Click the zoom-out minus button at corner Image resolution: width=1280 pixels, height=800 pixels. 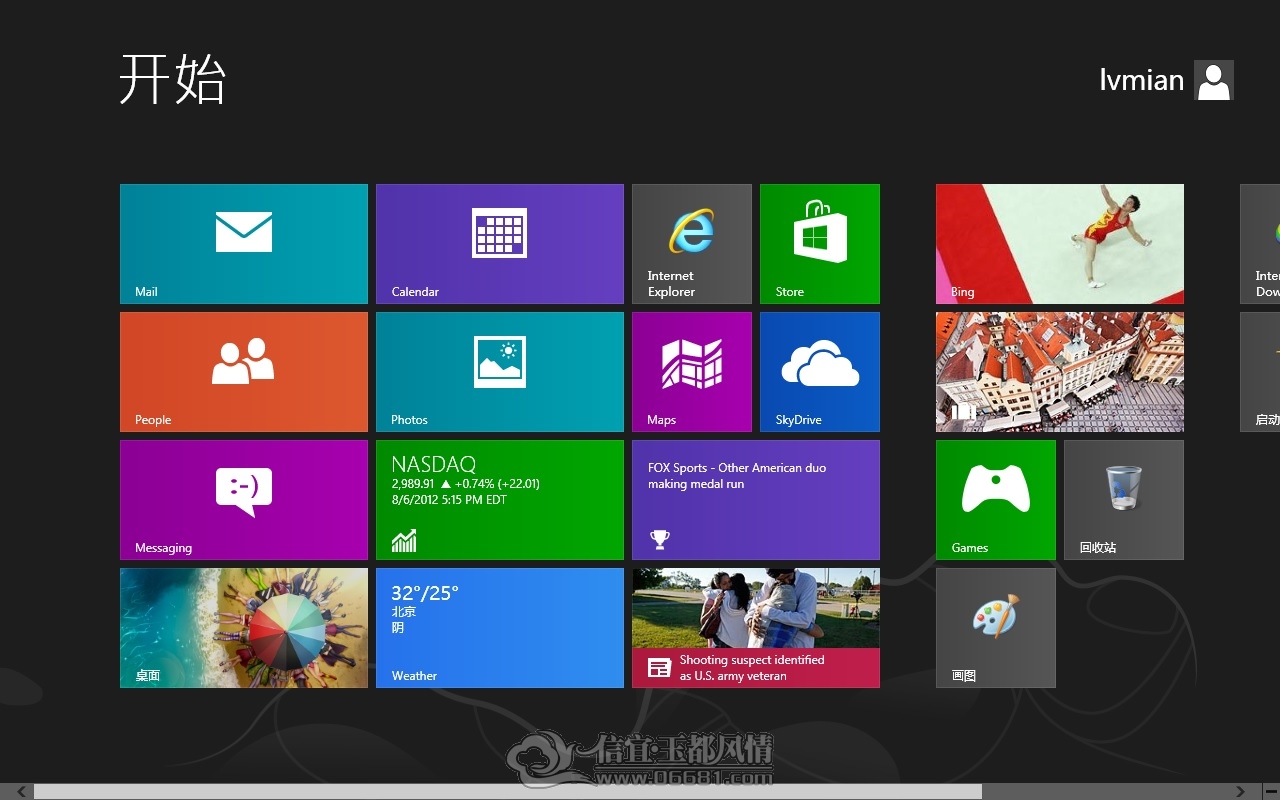[1271, 792]
